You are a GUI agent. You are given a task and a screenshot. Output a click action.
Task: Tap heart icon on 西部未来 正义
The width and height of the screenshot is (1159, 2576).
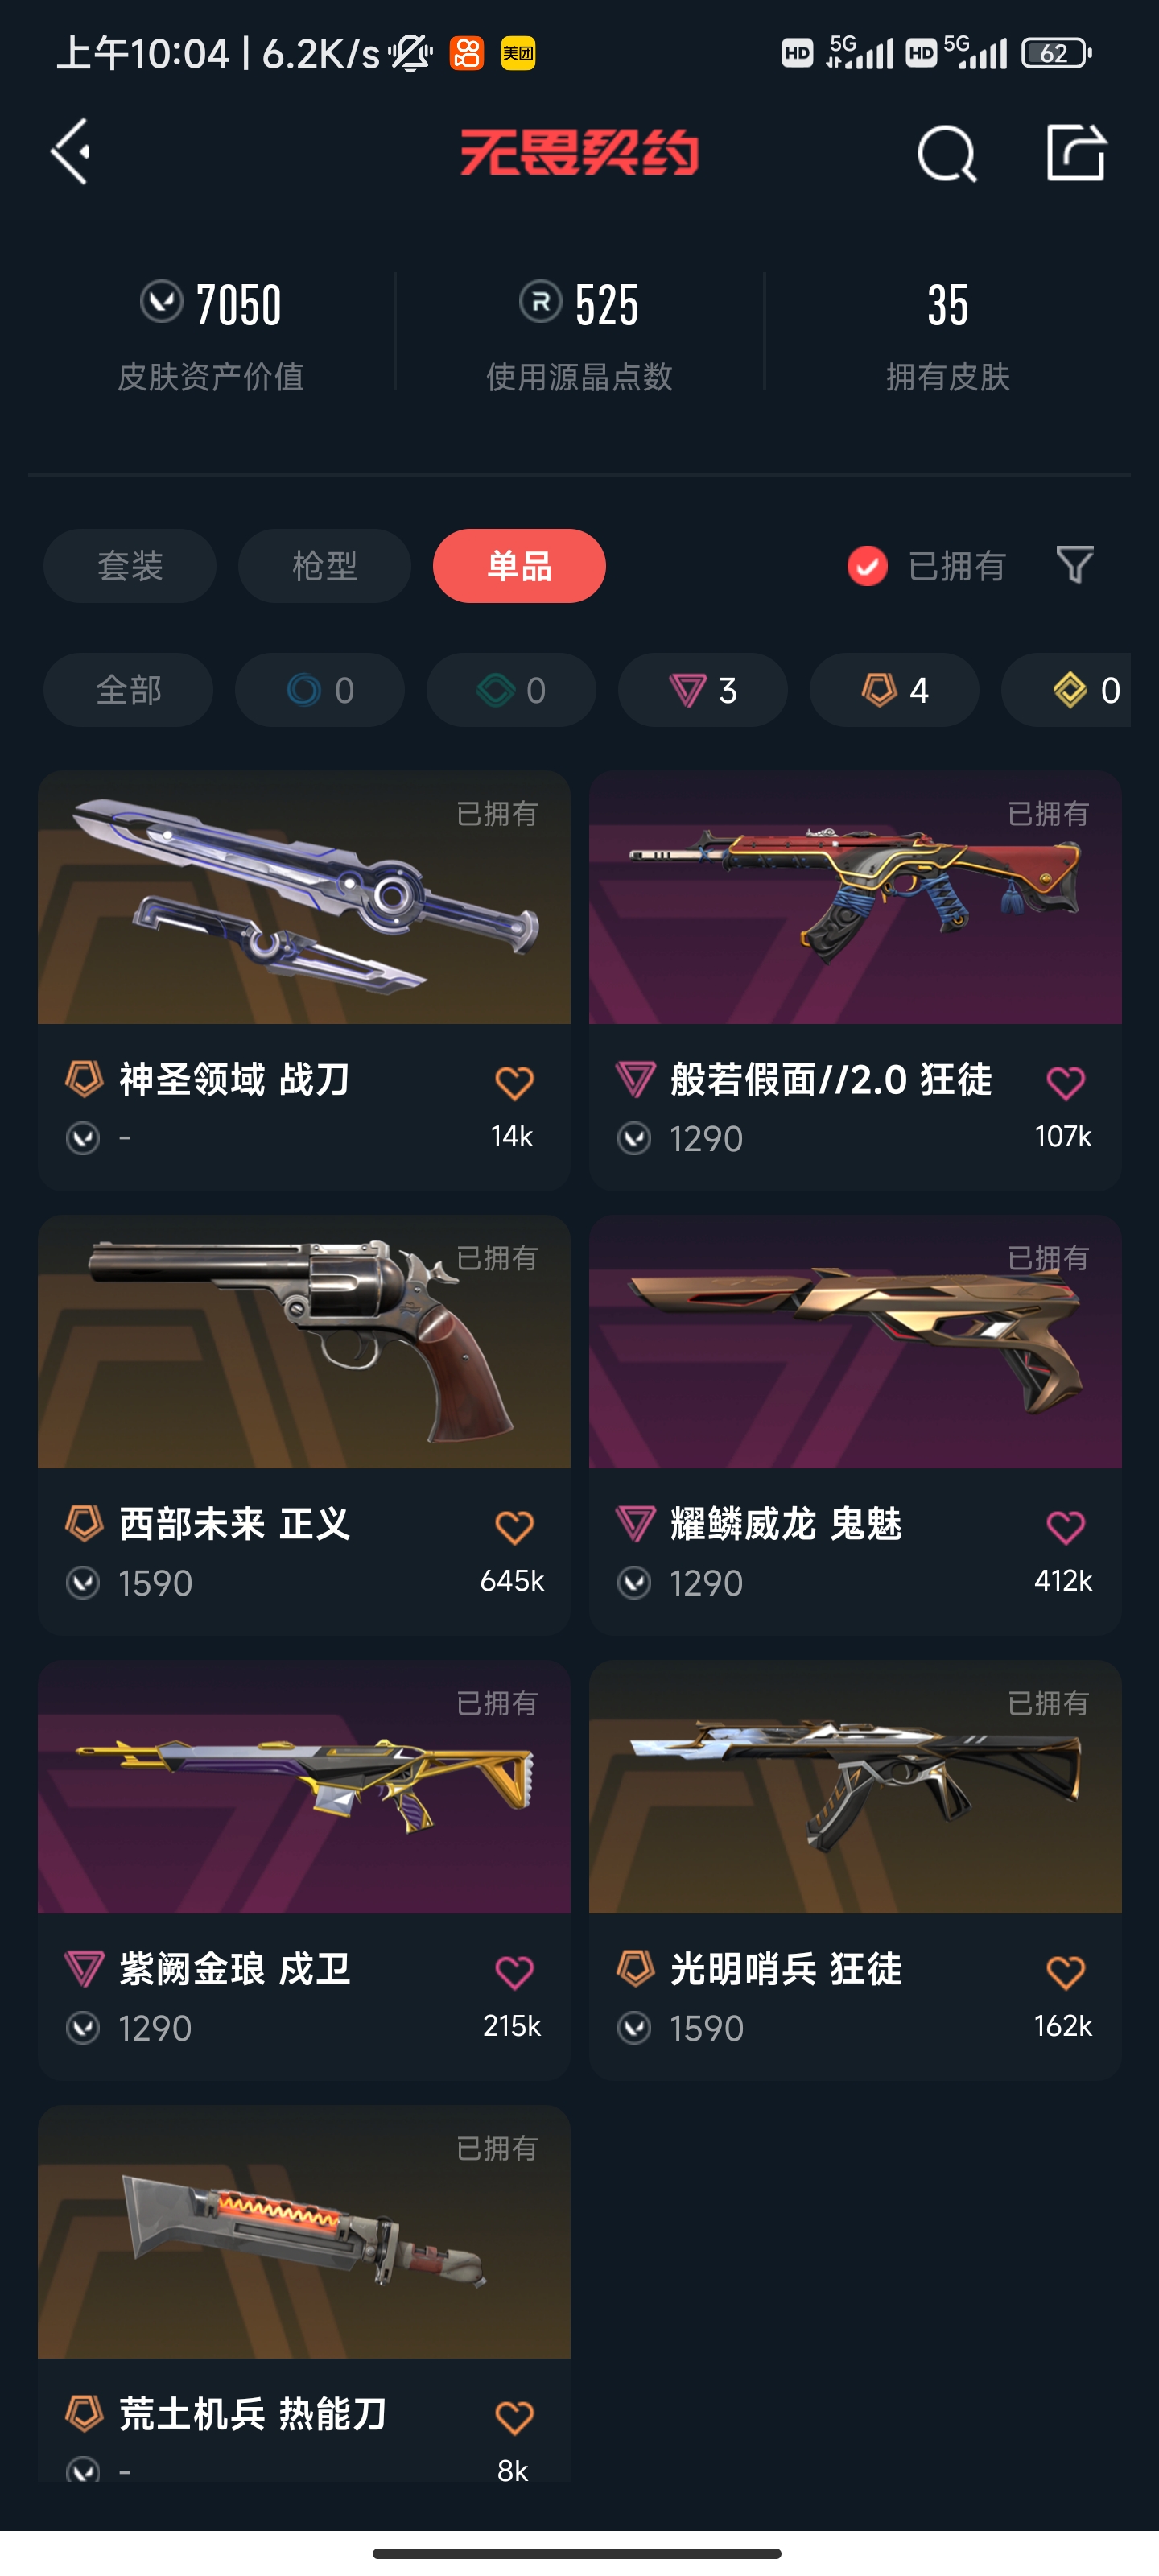(514, 1527)
